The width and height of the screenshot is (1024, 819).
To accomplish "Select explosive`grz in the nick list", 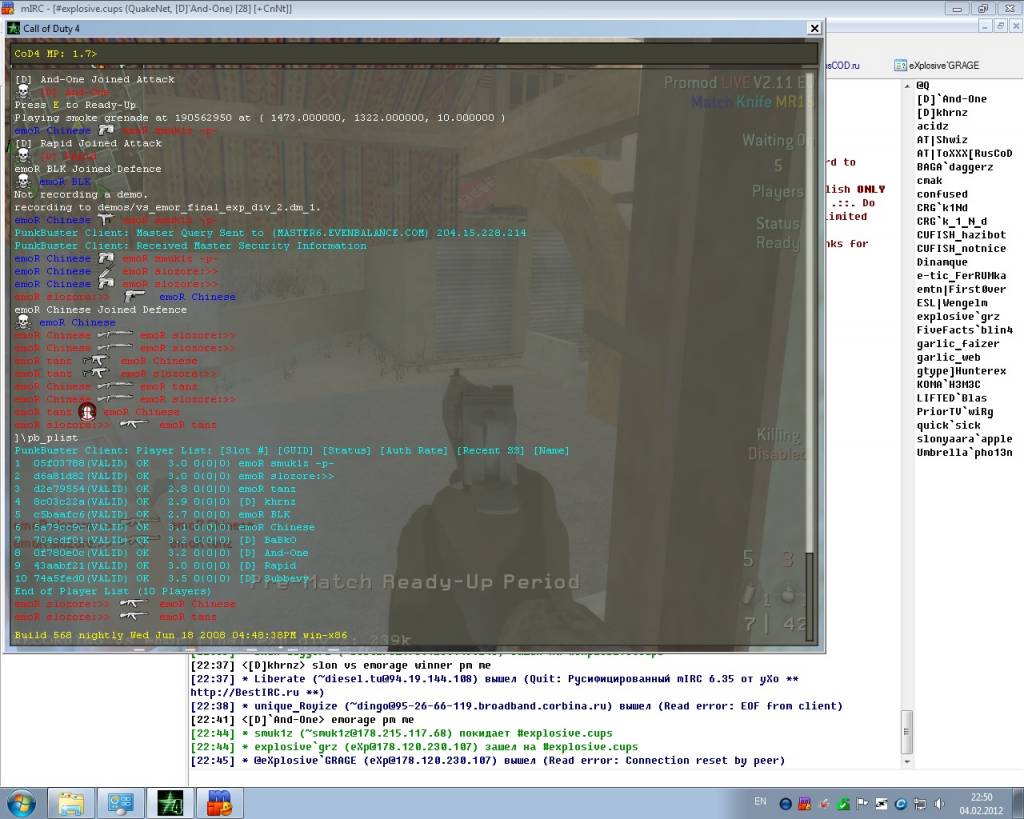I will tap(958, 317).
